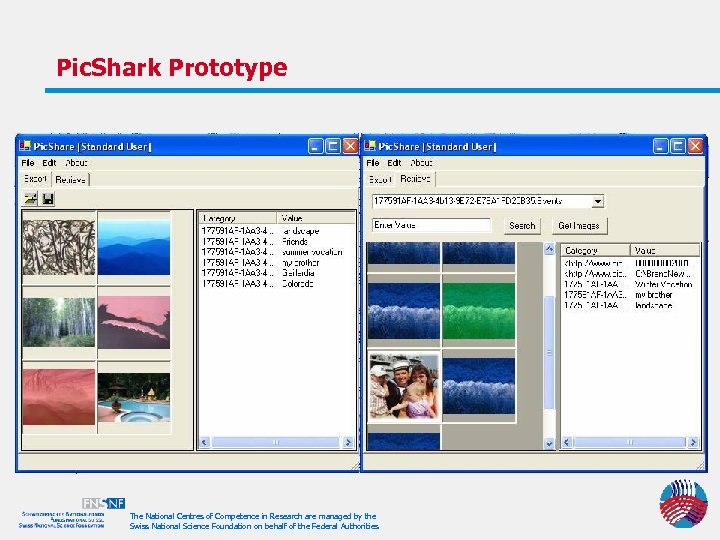Minimize the right PicShare window
Viewport: 720px width, 540px height.
(x=660, y=146)
